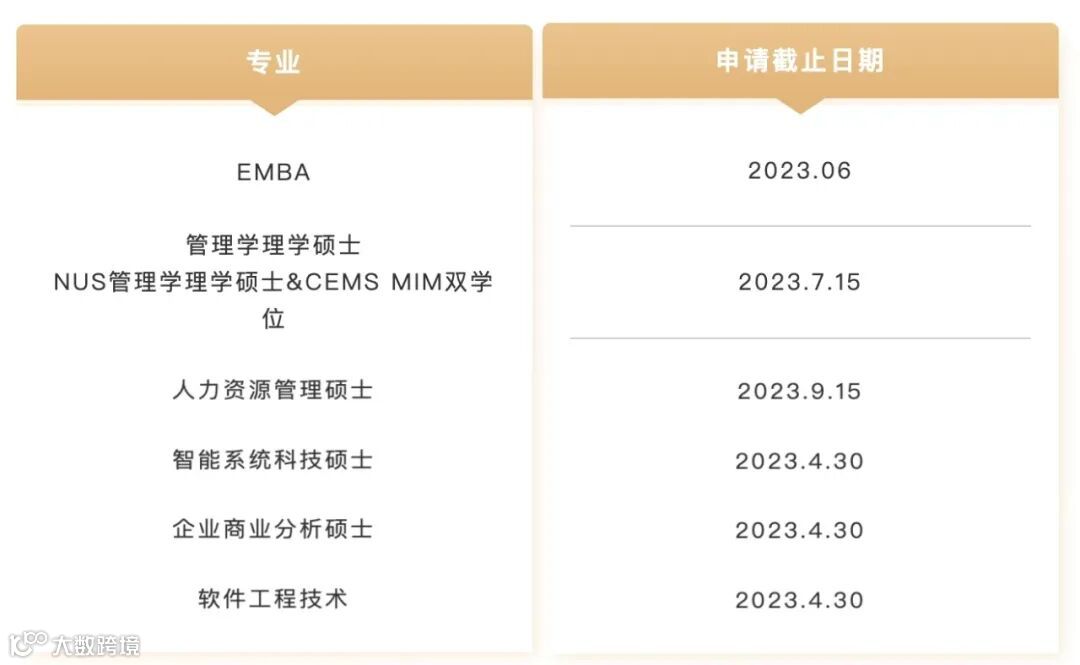The image size is (1080, 665).
Task: Click the arrow pointer below 申请截止日期 header
Action: coord(800,106)
